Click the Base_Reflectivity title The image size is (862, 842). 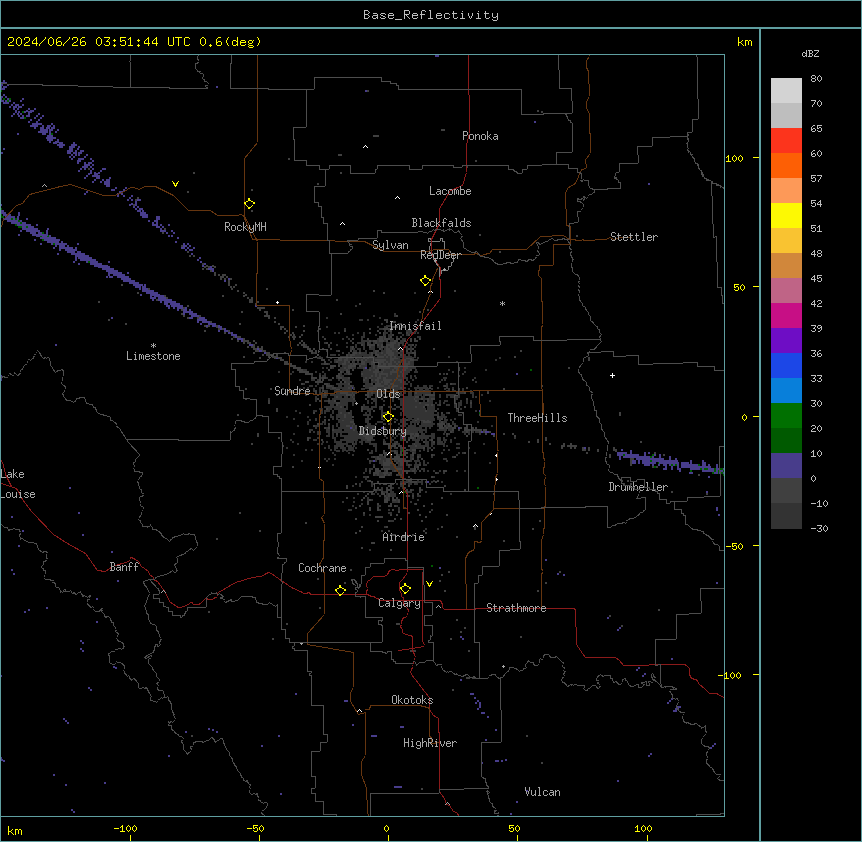pos(431,15)
